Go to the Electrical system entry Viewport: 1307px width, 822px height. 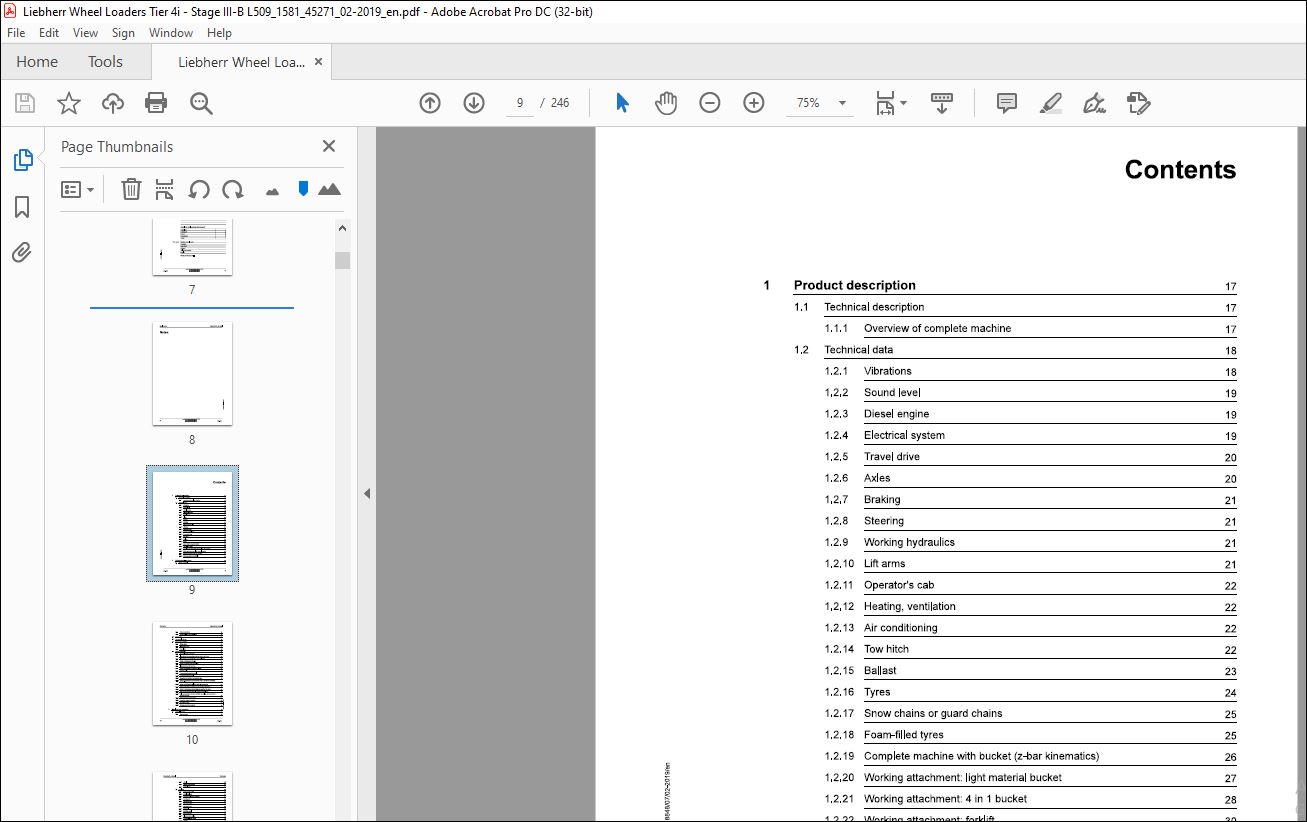[x=904, y=435]
